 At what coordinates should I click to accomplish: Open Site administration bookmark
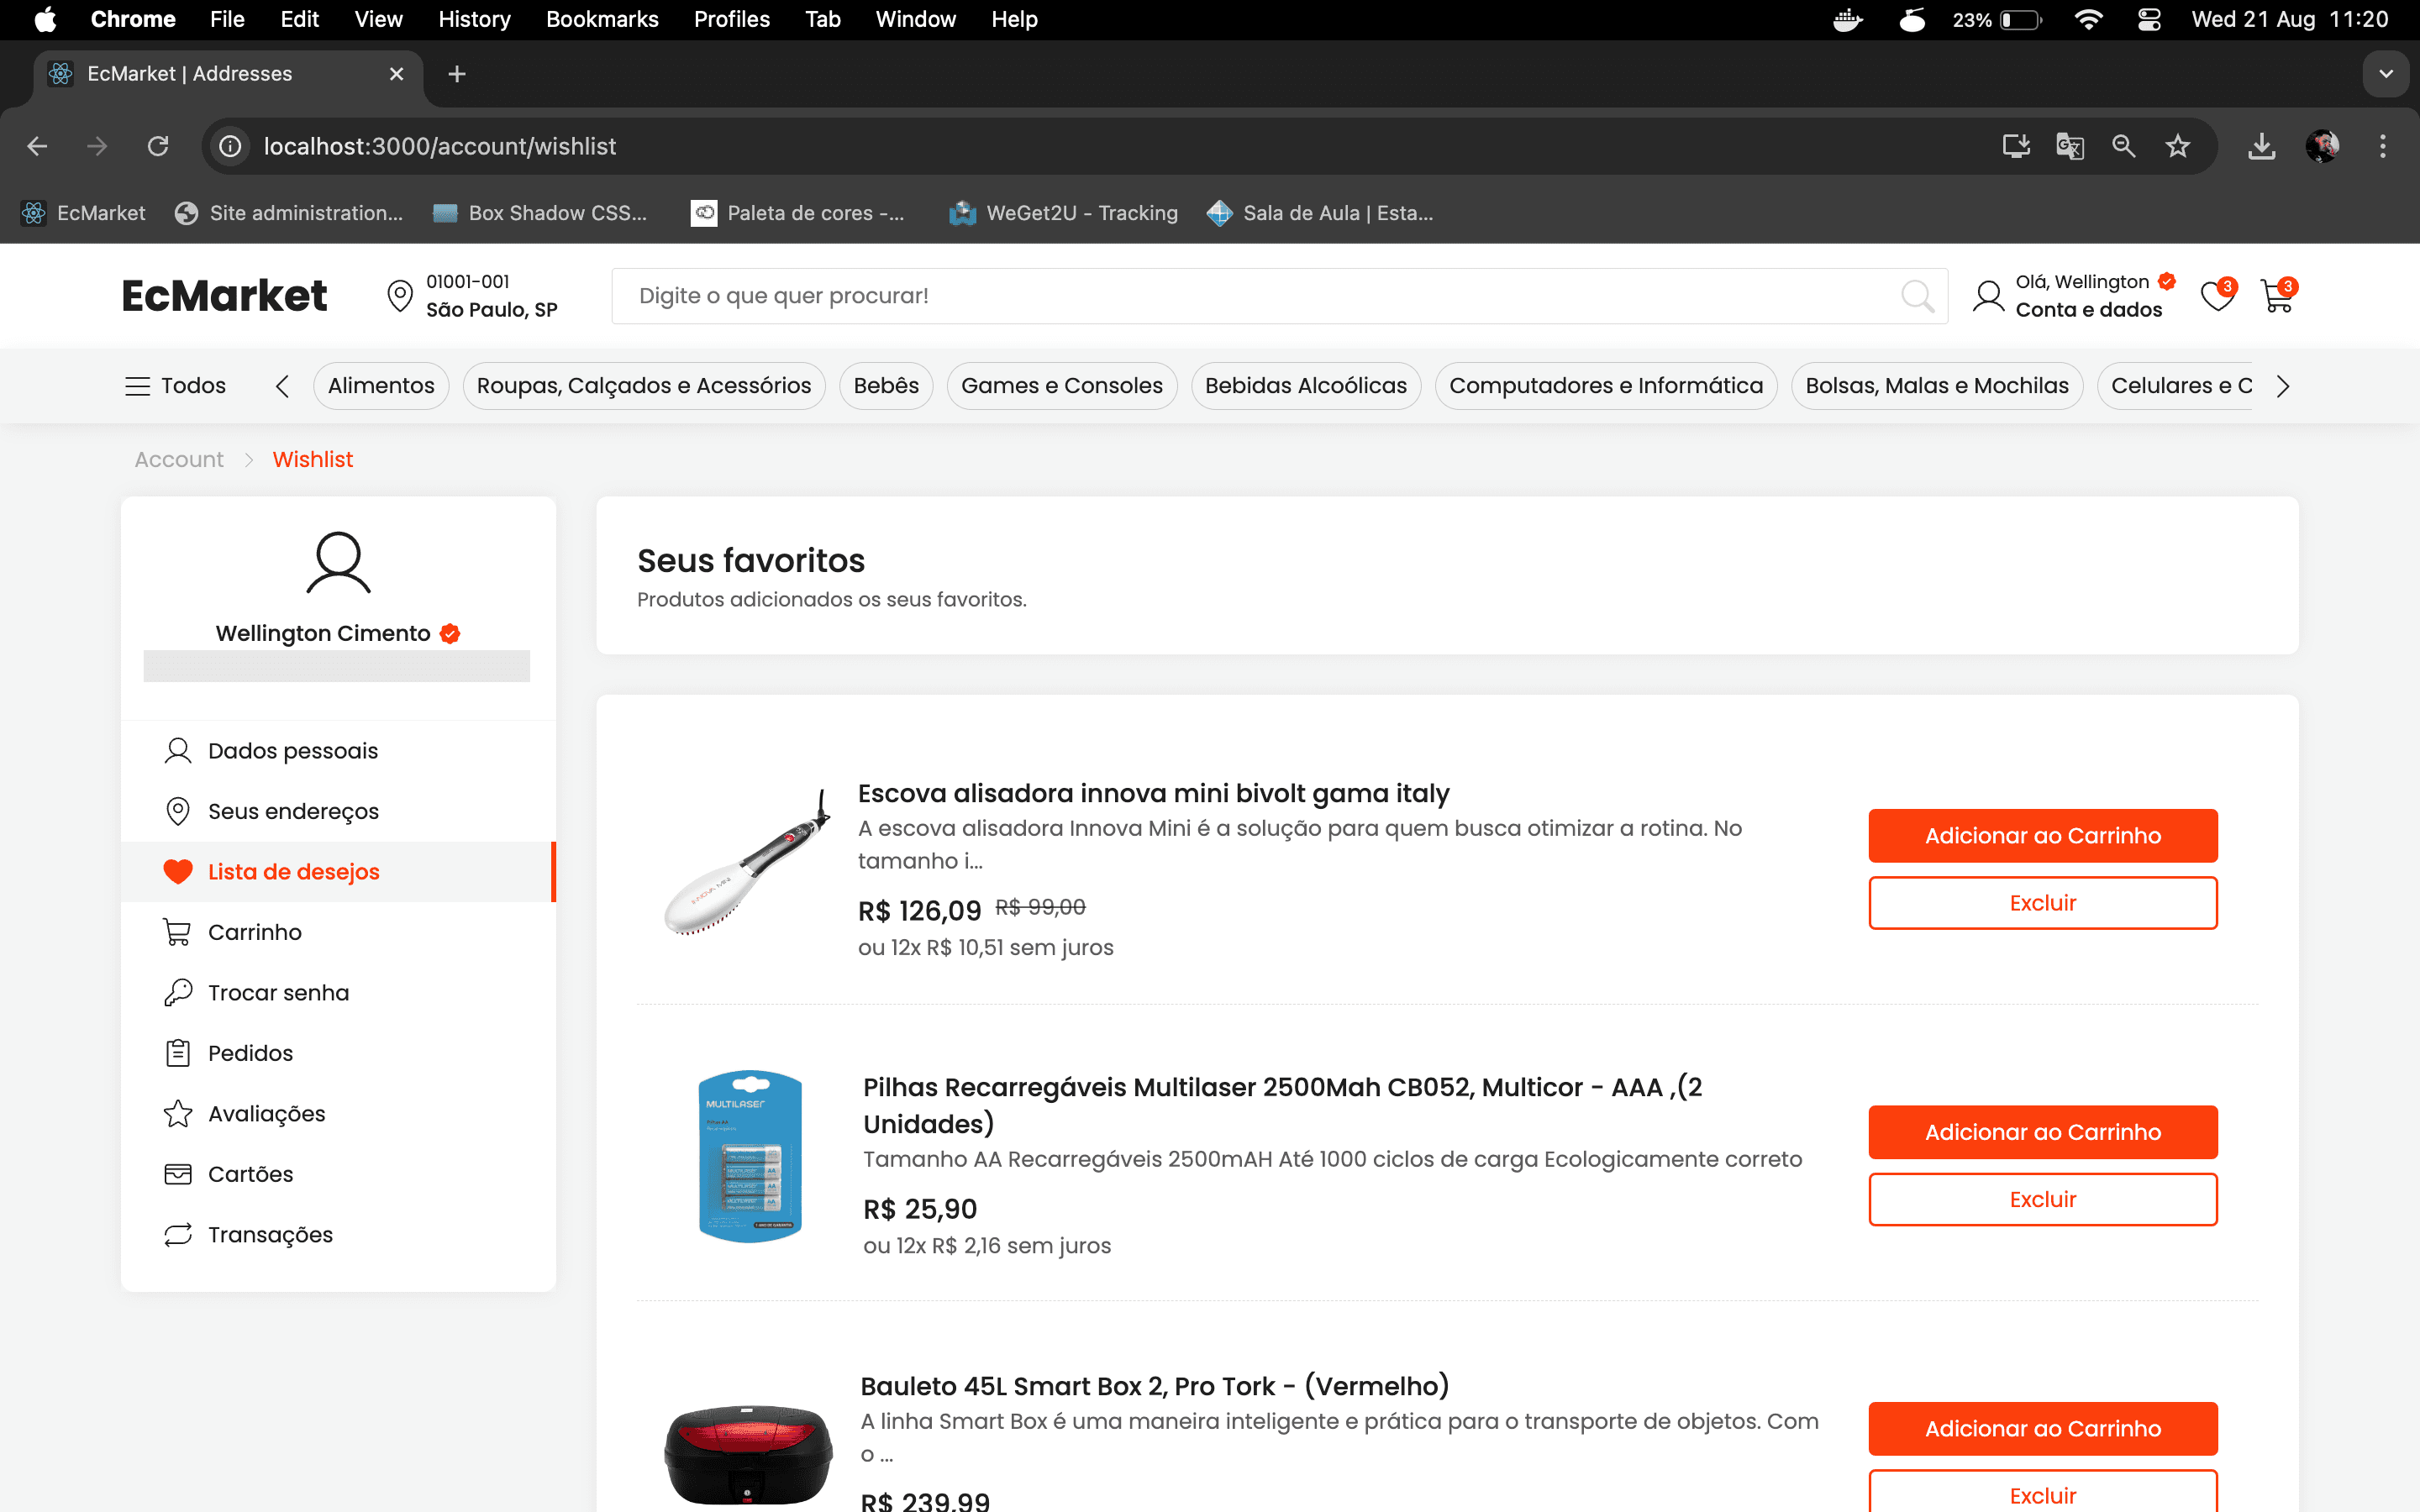288,213
